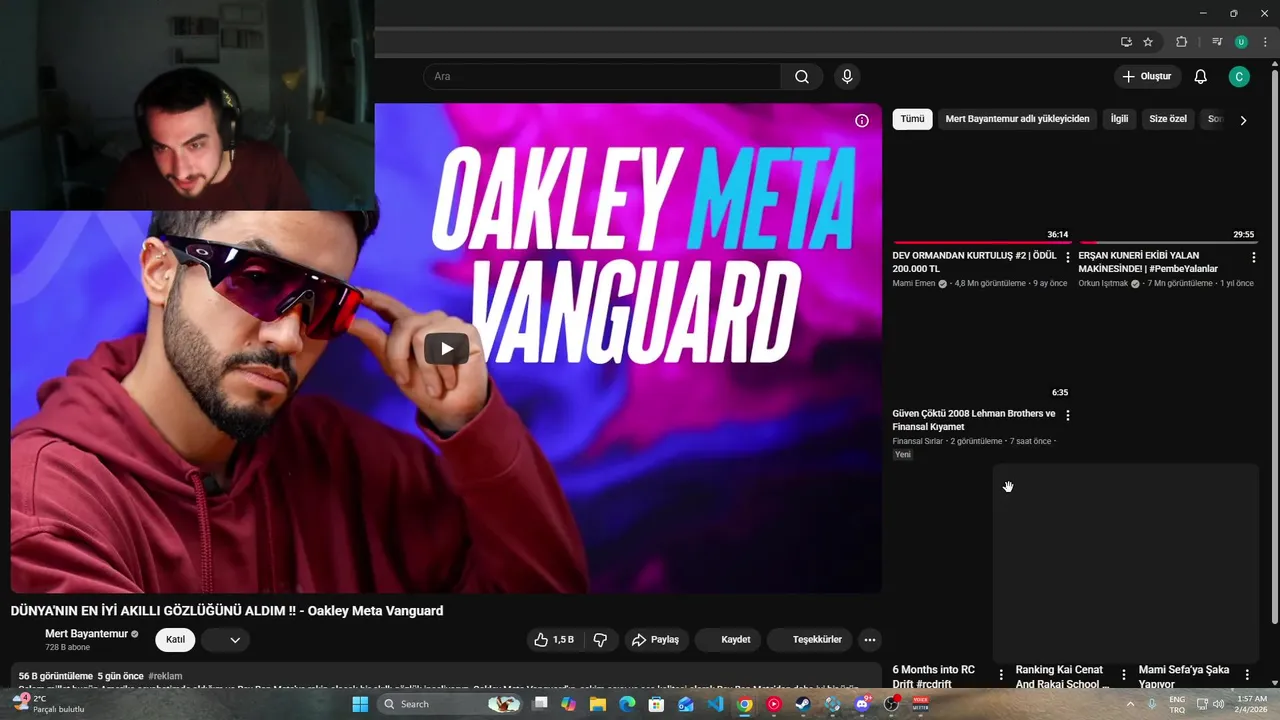
Task: Open the Windows Start menu
Action: pyautogui.click(x=360, y=704)
